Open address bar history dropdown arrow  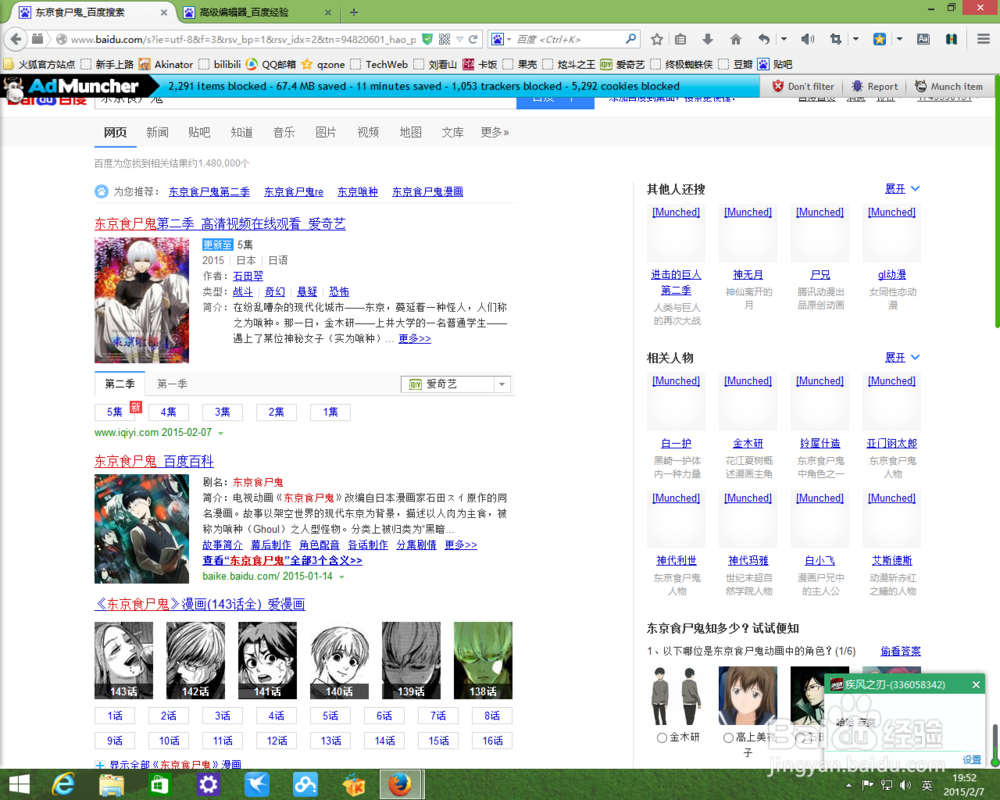pyautogui.click(x=459, y=39)
